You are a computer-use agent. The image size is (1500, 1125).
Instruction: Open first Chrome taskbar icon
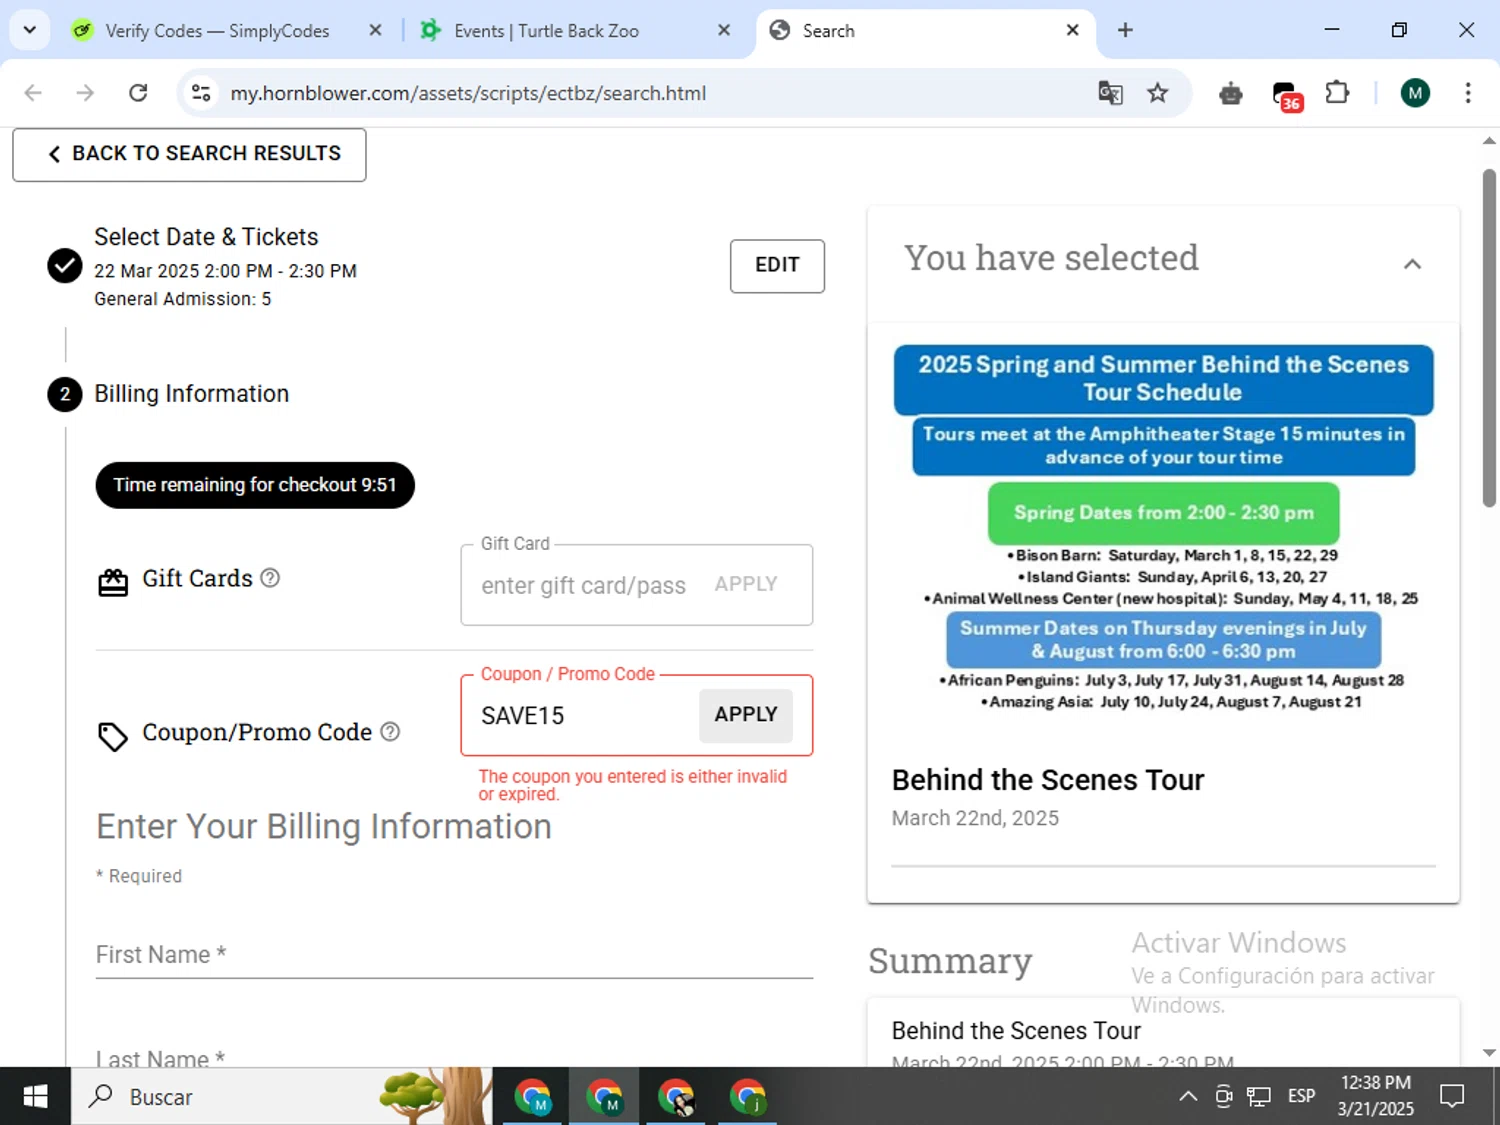(x=533, y=1097)
